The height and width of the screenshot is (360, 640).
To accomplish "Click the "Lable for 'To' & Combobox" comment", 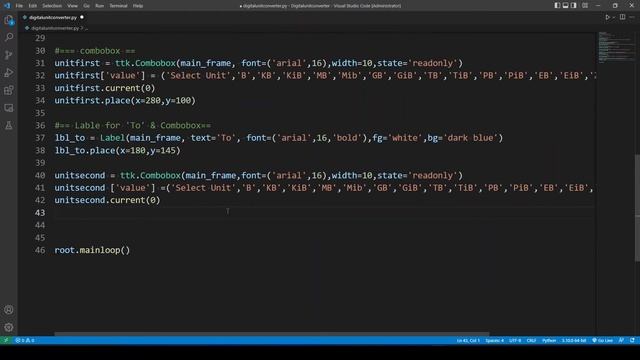I will (133, 126).
